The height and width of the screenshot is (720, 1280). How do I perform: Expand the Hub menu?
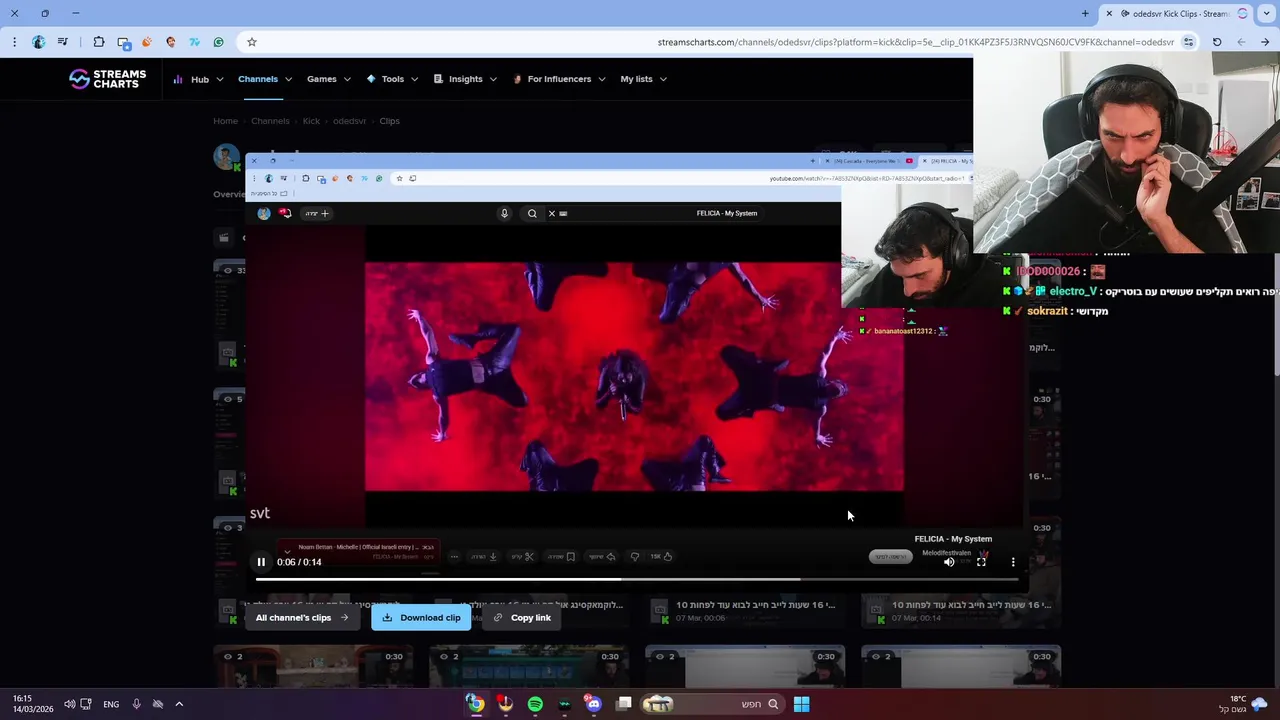[199, 79]
